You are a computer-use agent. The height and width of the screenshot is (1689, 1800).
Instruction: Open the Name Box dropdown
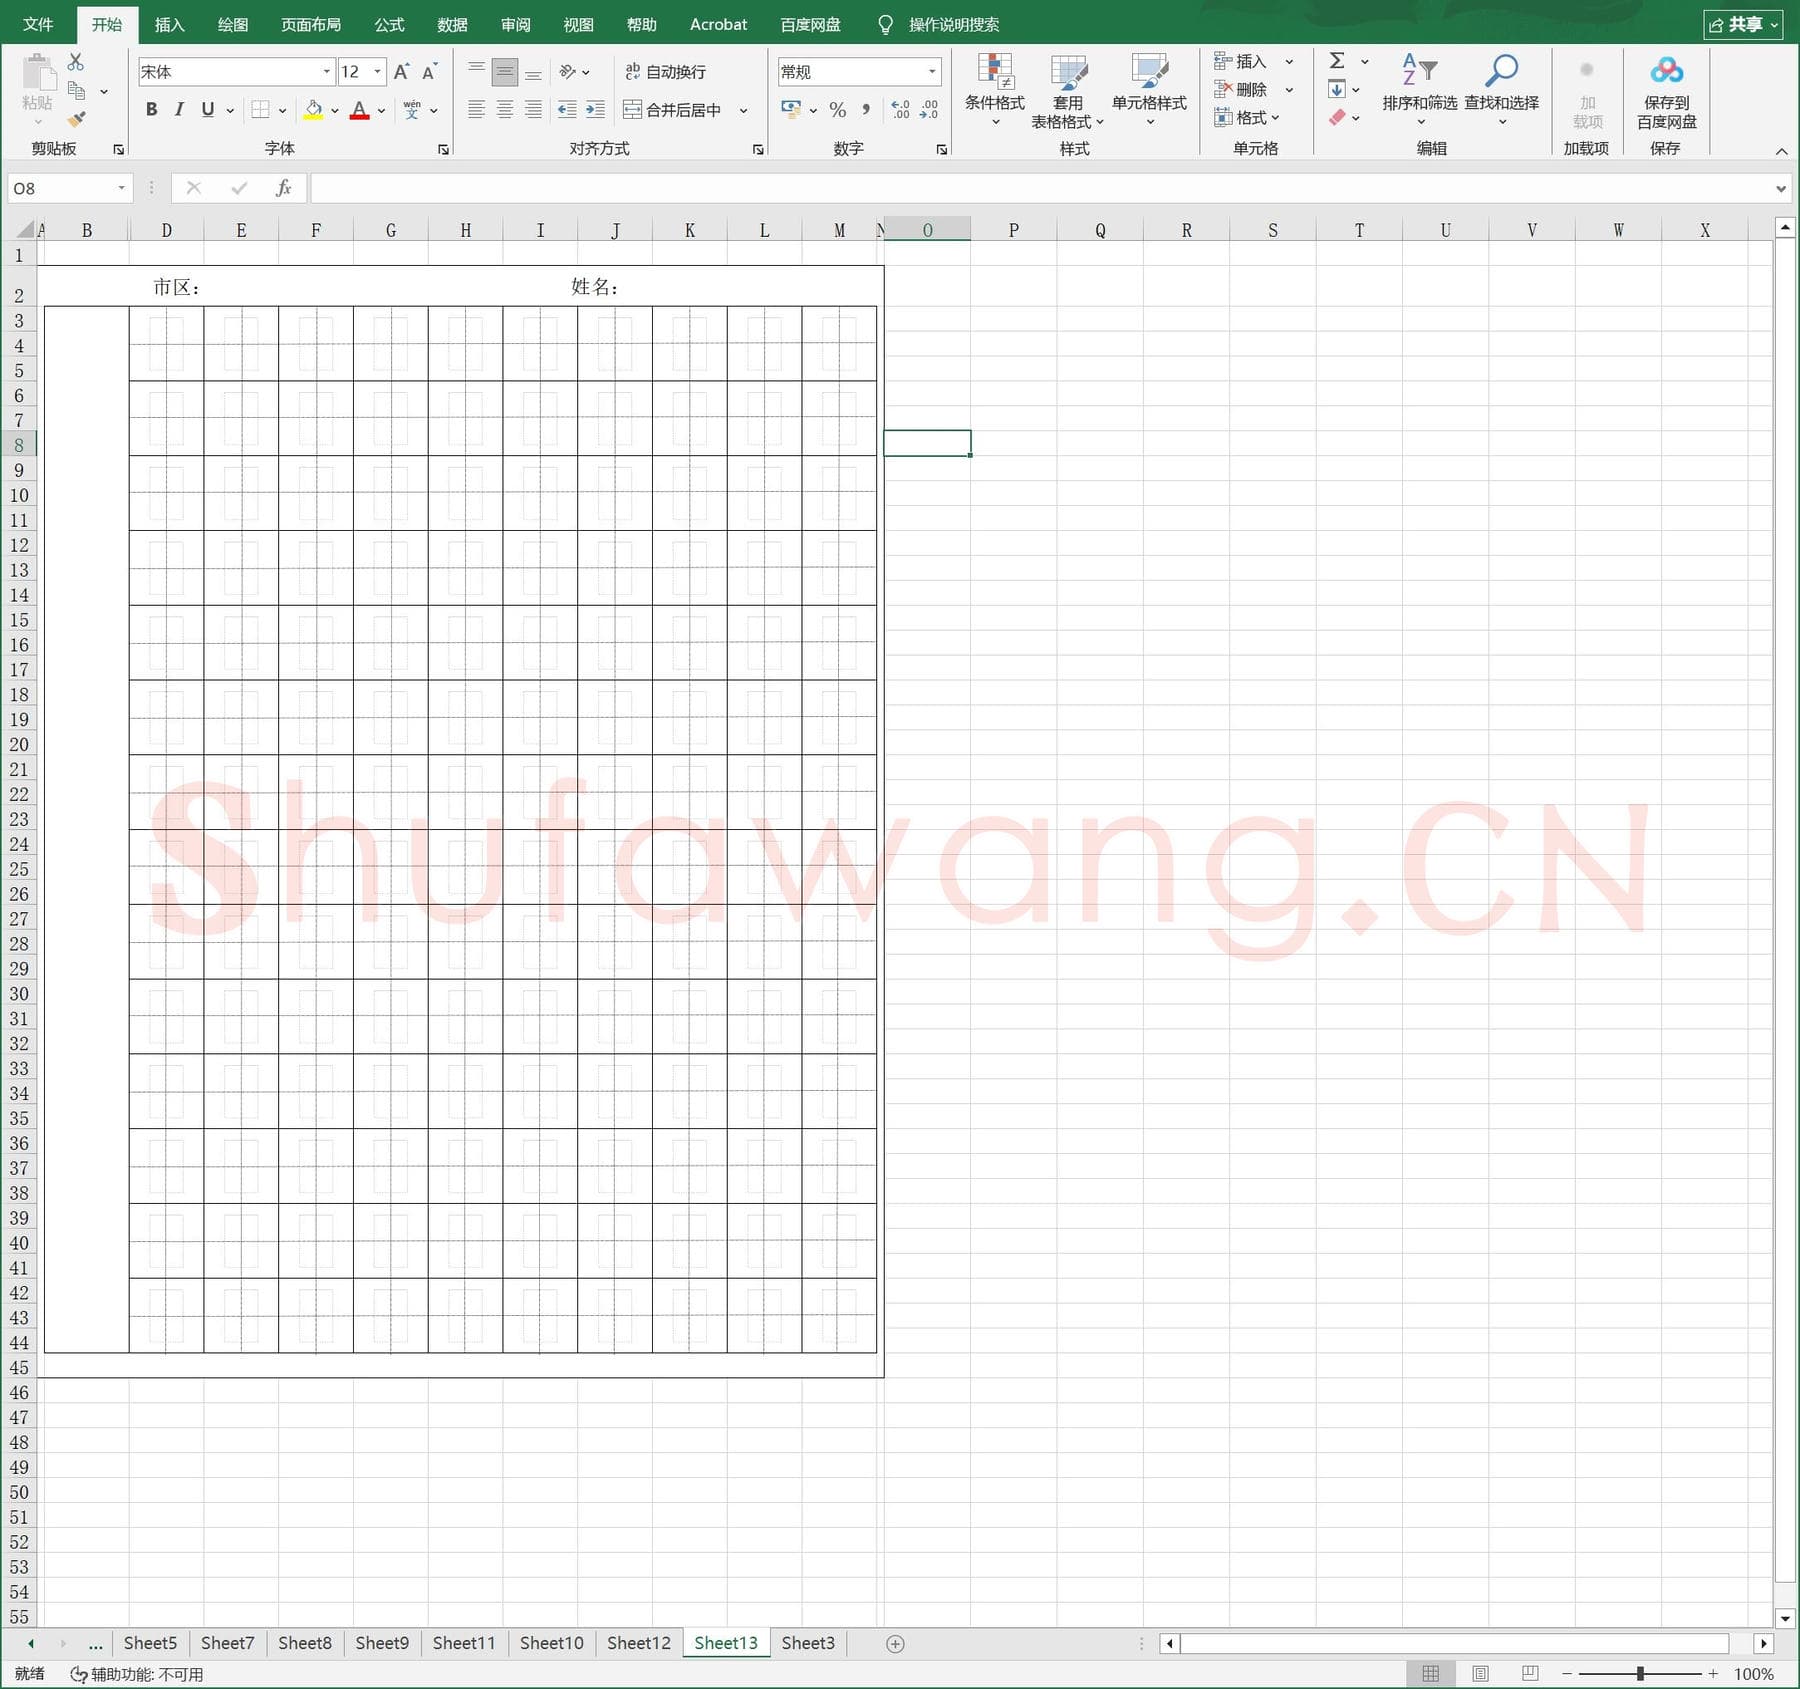pos(121,188)
